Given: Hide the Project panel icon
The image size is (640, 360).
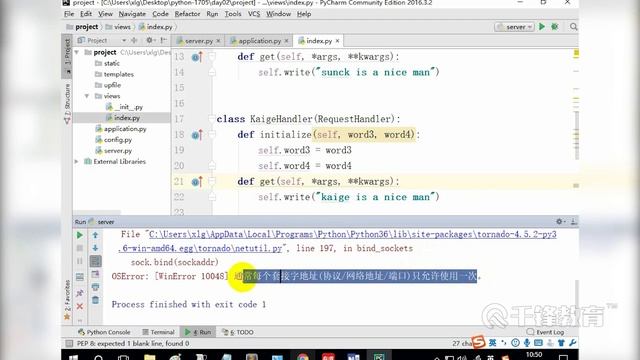Looking at the screenshot, I should 164,40.
